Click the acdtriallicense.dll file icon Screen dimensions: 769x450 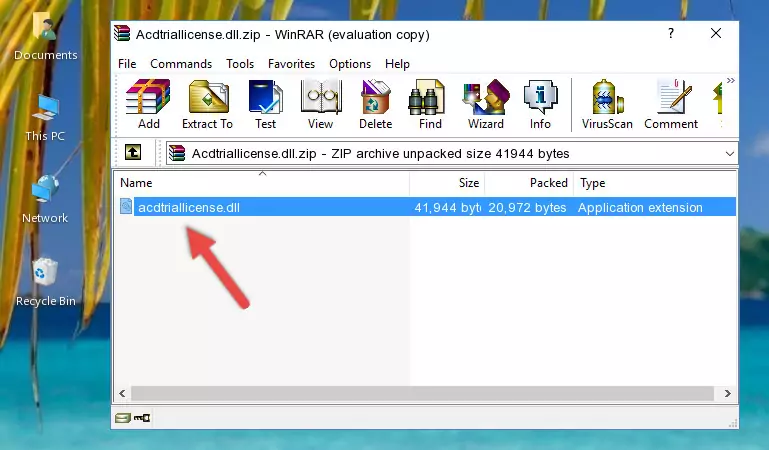[126, 207]
